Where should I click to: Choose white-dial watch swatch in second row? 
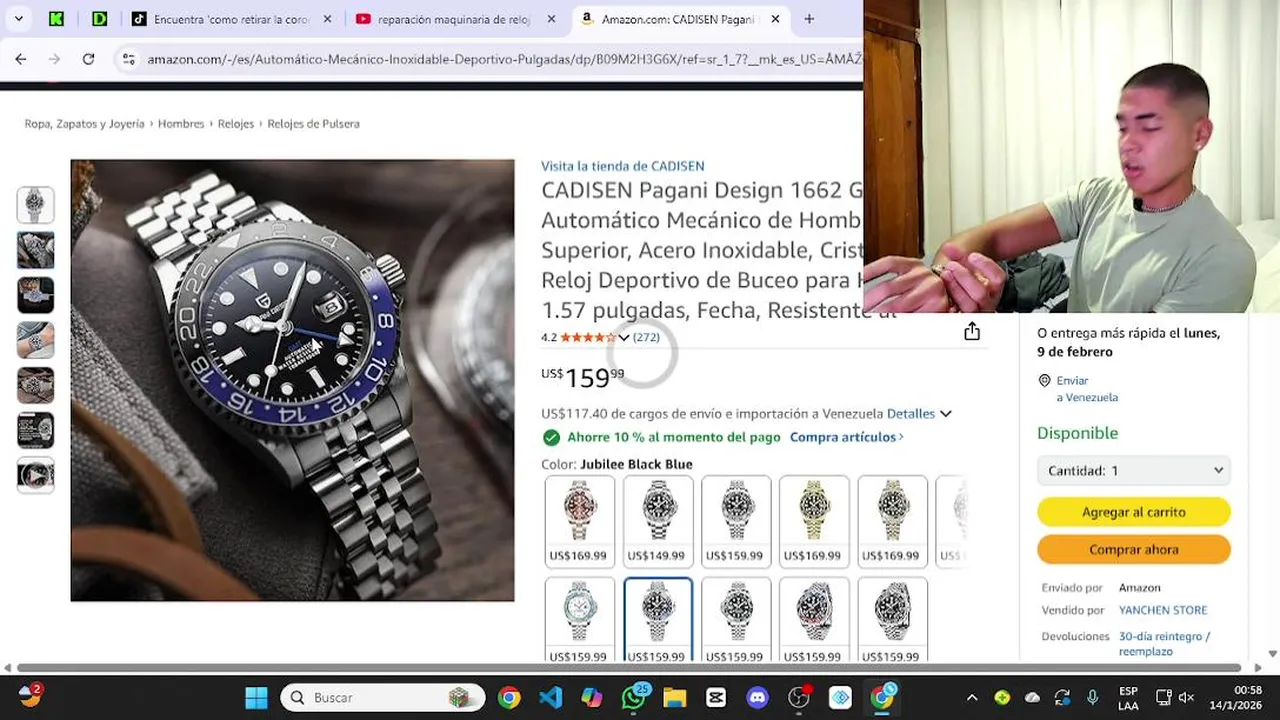(580, 620)
